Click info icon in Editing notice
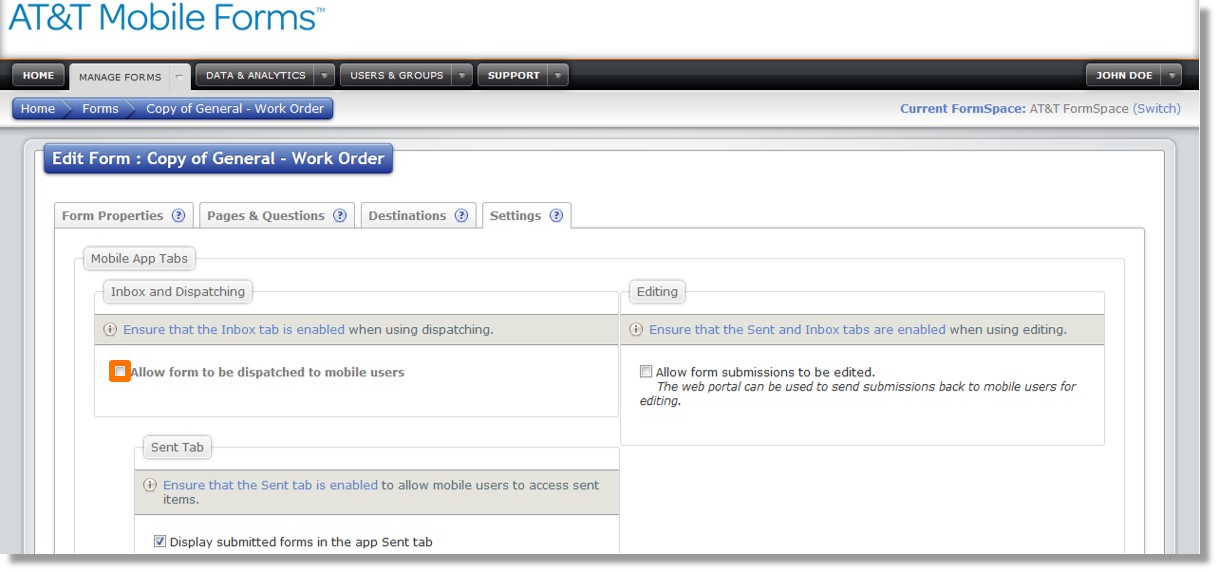Image resolution: width=1218 pixels, height=572 pixels. click(637, 329)
